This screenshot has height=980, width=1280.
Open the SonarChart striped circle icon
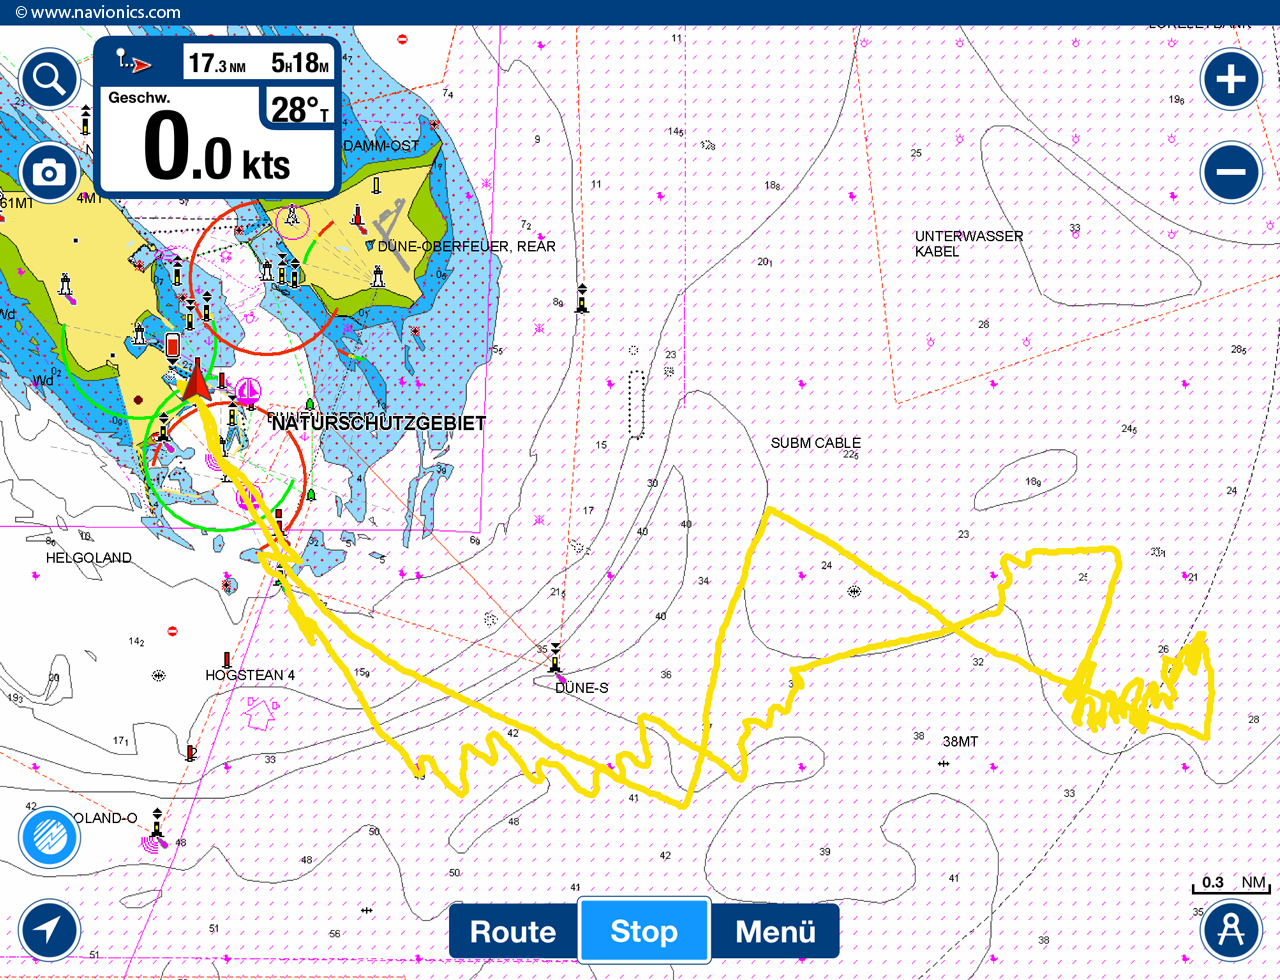(x=49, y=837)
